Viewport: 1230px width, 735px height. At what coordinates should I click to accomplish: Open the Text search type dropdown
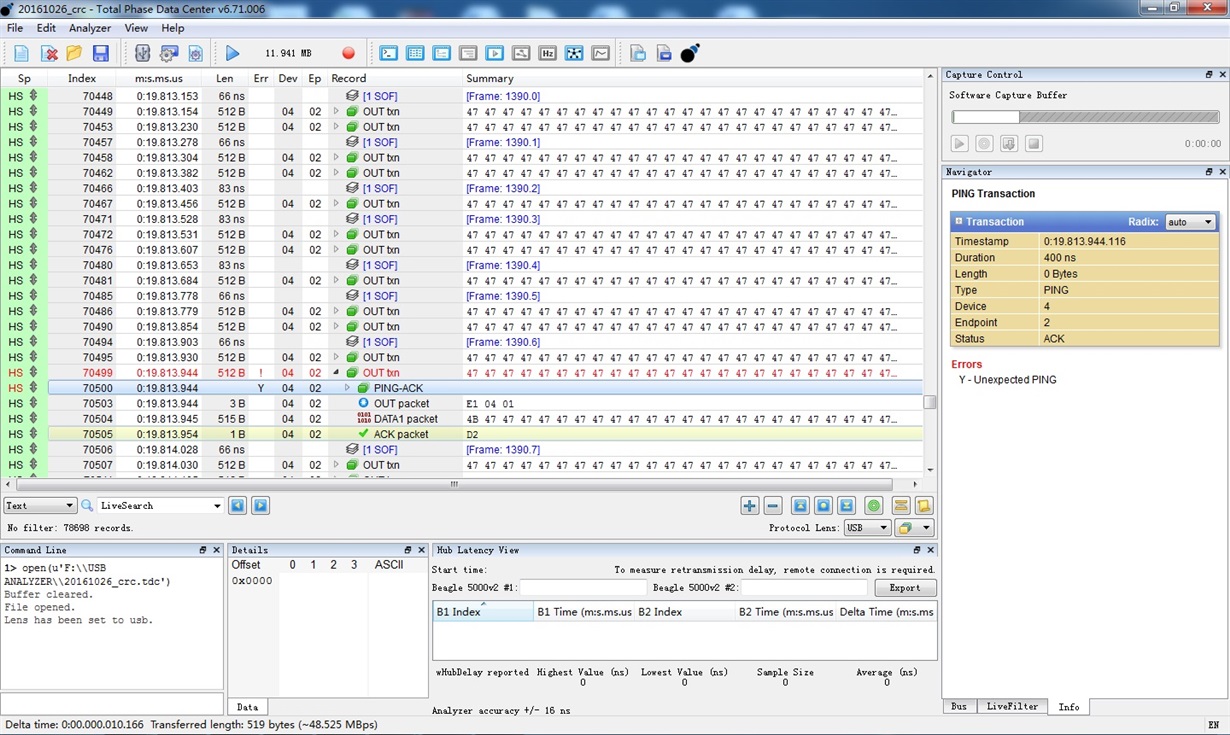pyautogui.click(x=40, y=506)
